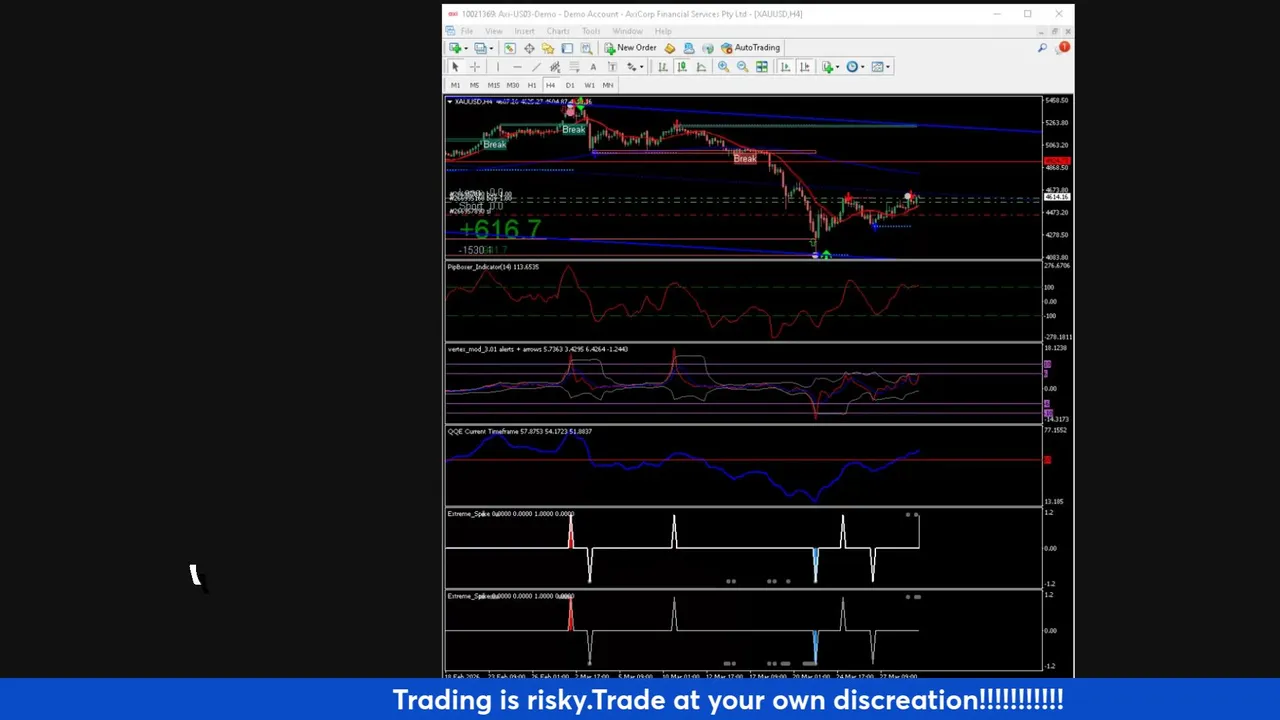The height and width of the screenshot is (720, 1280).
Task: Select the M30 timeframe button
Action: point(513,85)
